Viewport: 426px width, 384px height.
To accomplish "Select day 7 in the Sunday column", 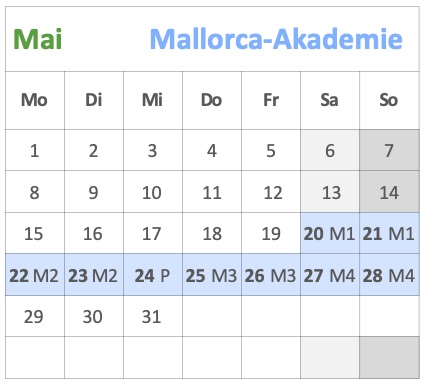I will pos(389,150).
